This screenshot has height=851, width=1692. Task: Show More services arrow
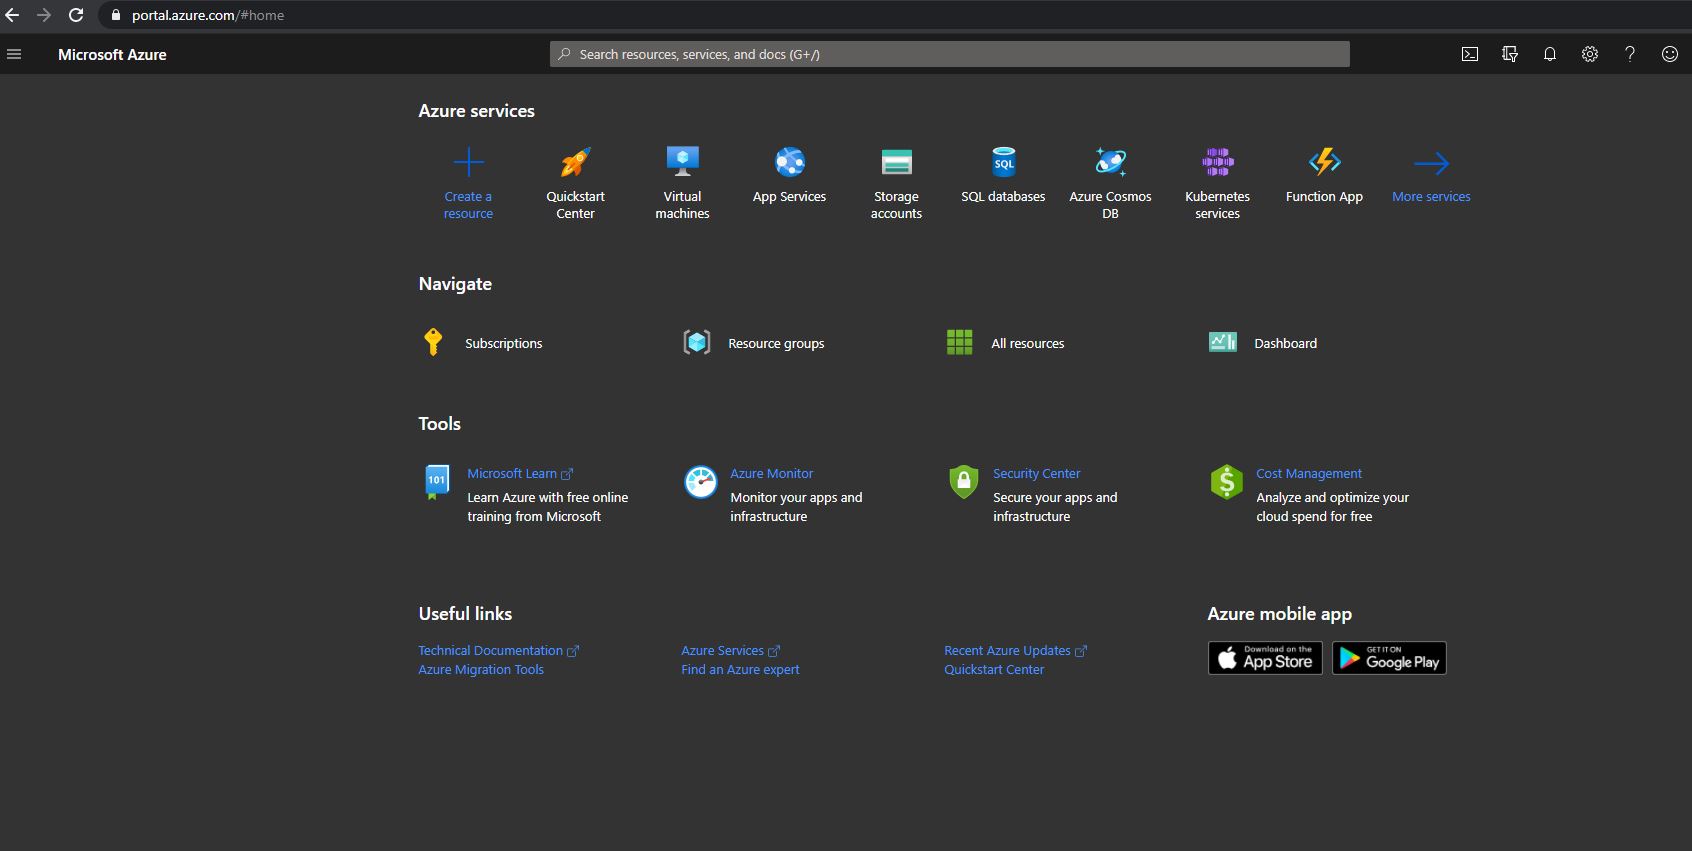click(1431, 163)
